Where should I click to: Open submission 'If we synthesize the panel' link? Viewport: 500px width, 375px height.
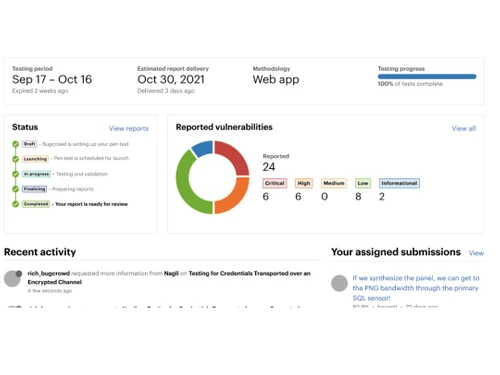[x=416, y=288]
